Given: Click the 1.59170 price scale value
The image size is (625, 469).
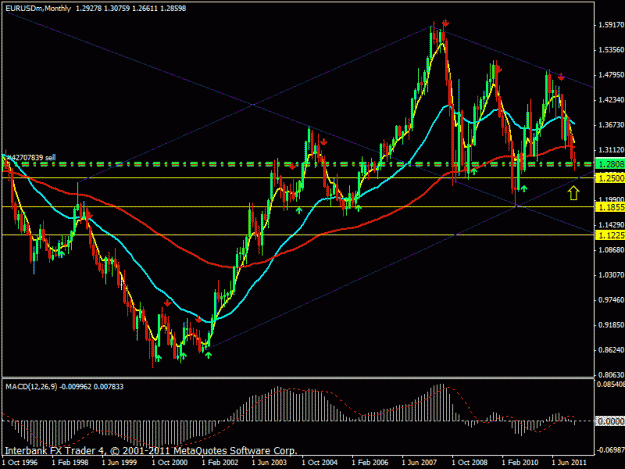Looking at the screenshot, I should click(611, 25).
